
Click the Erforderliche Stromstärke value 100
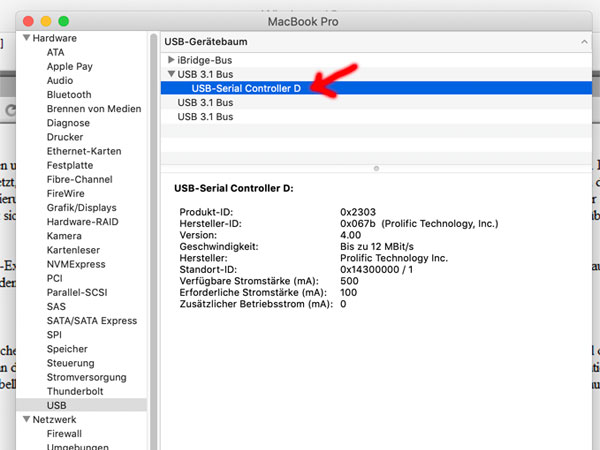tap(349, 292)
